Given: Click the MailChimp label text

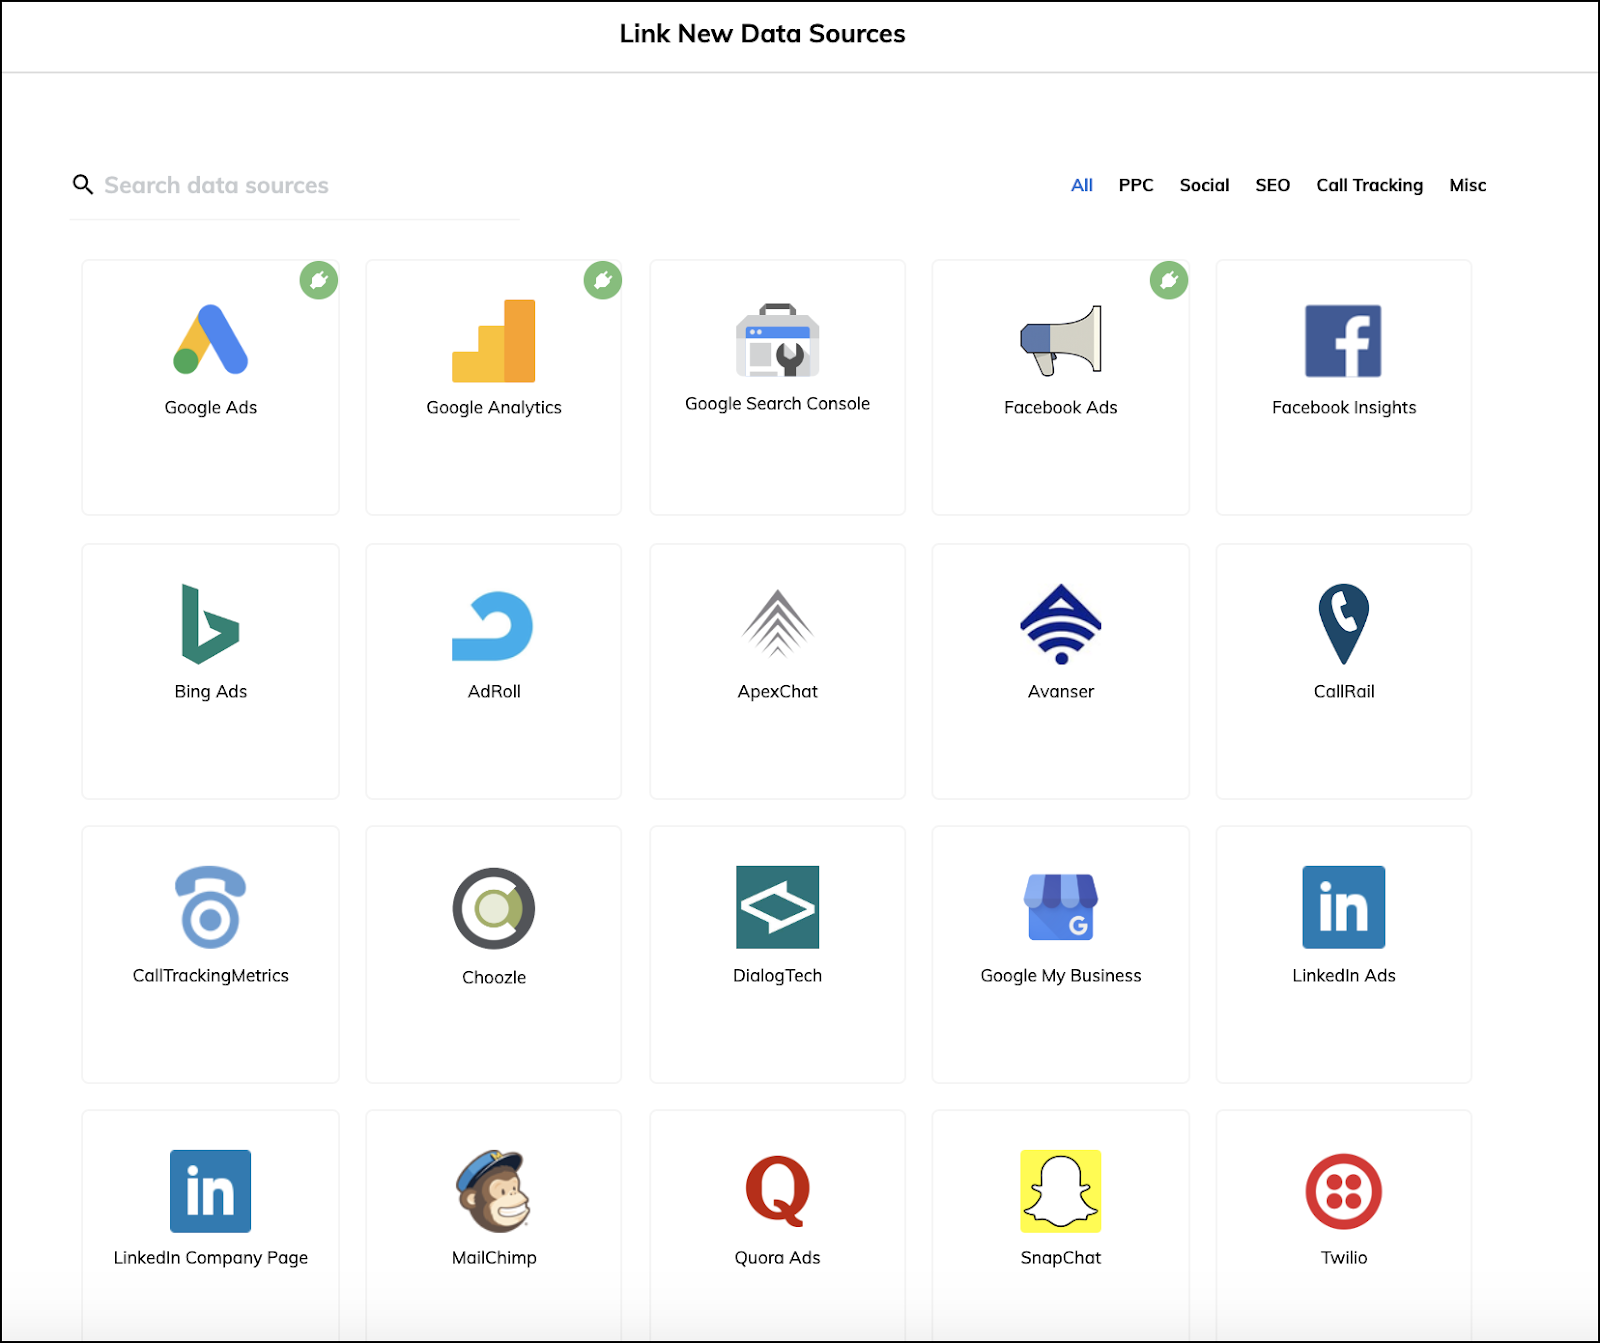Looking at the screenshot, I should click(x=494, y=1257).
